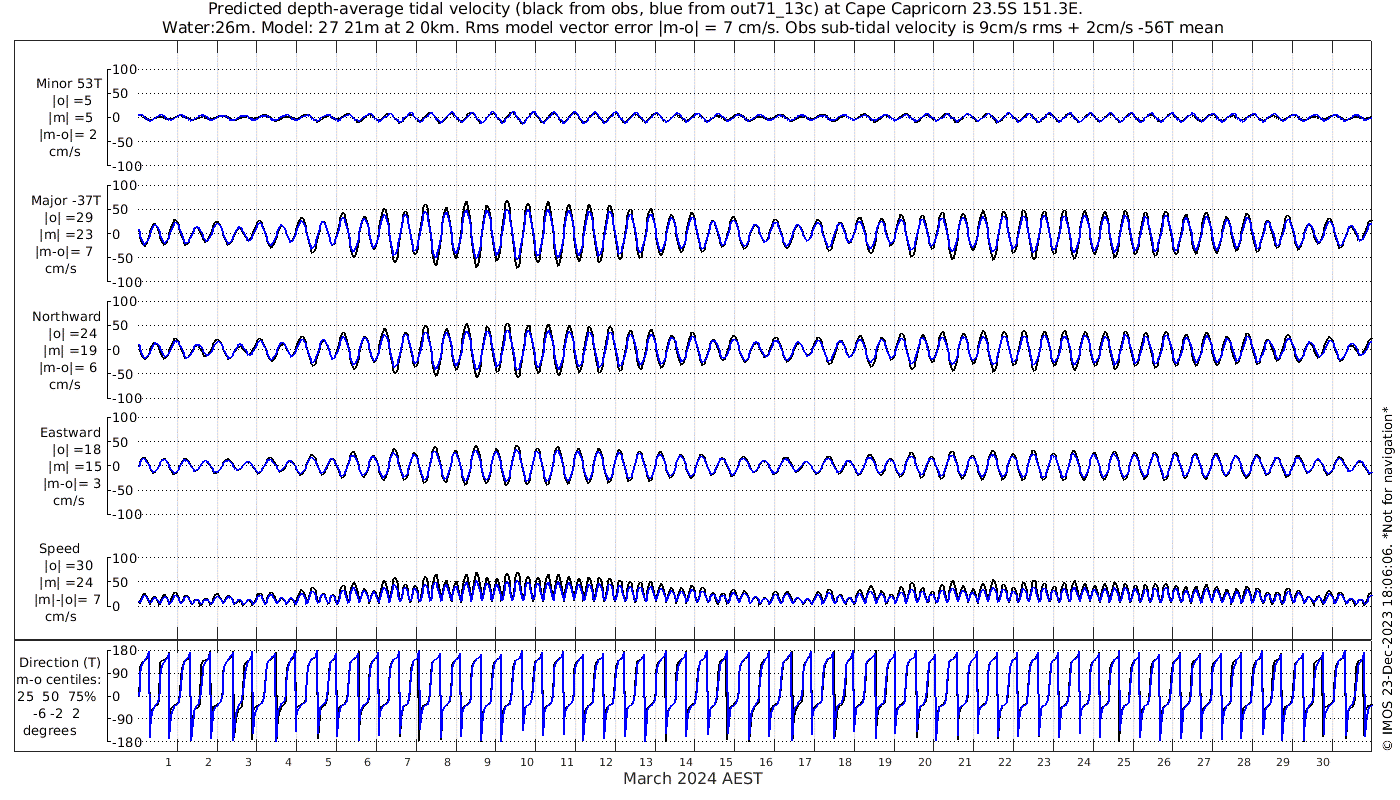Click the '|m| =23' value in Major panel

[x=70, y=235]
